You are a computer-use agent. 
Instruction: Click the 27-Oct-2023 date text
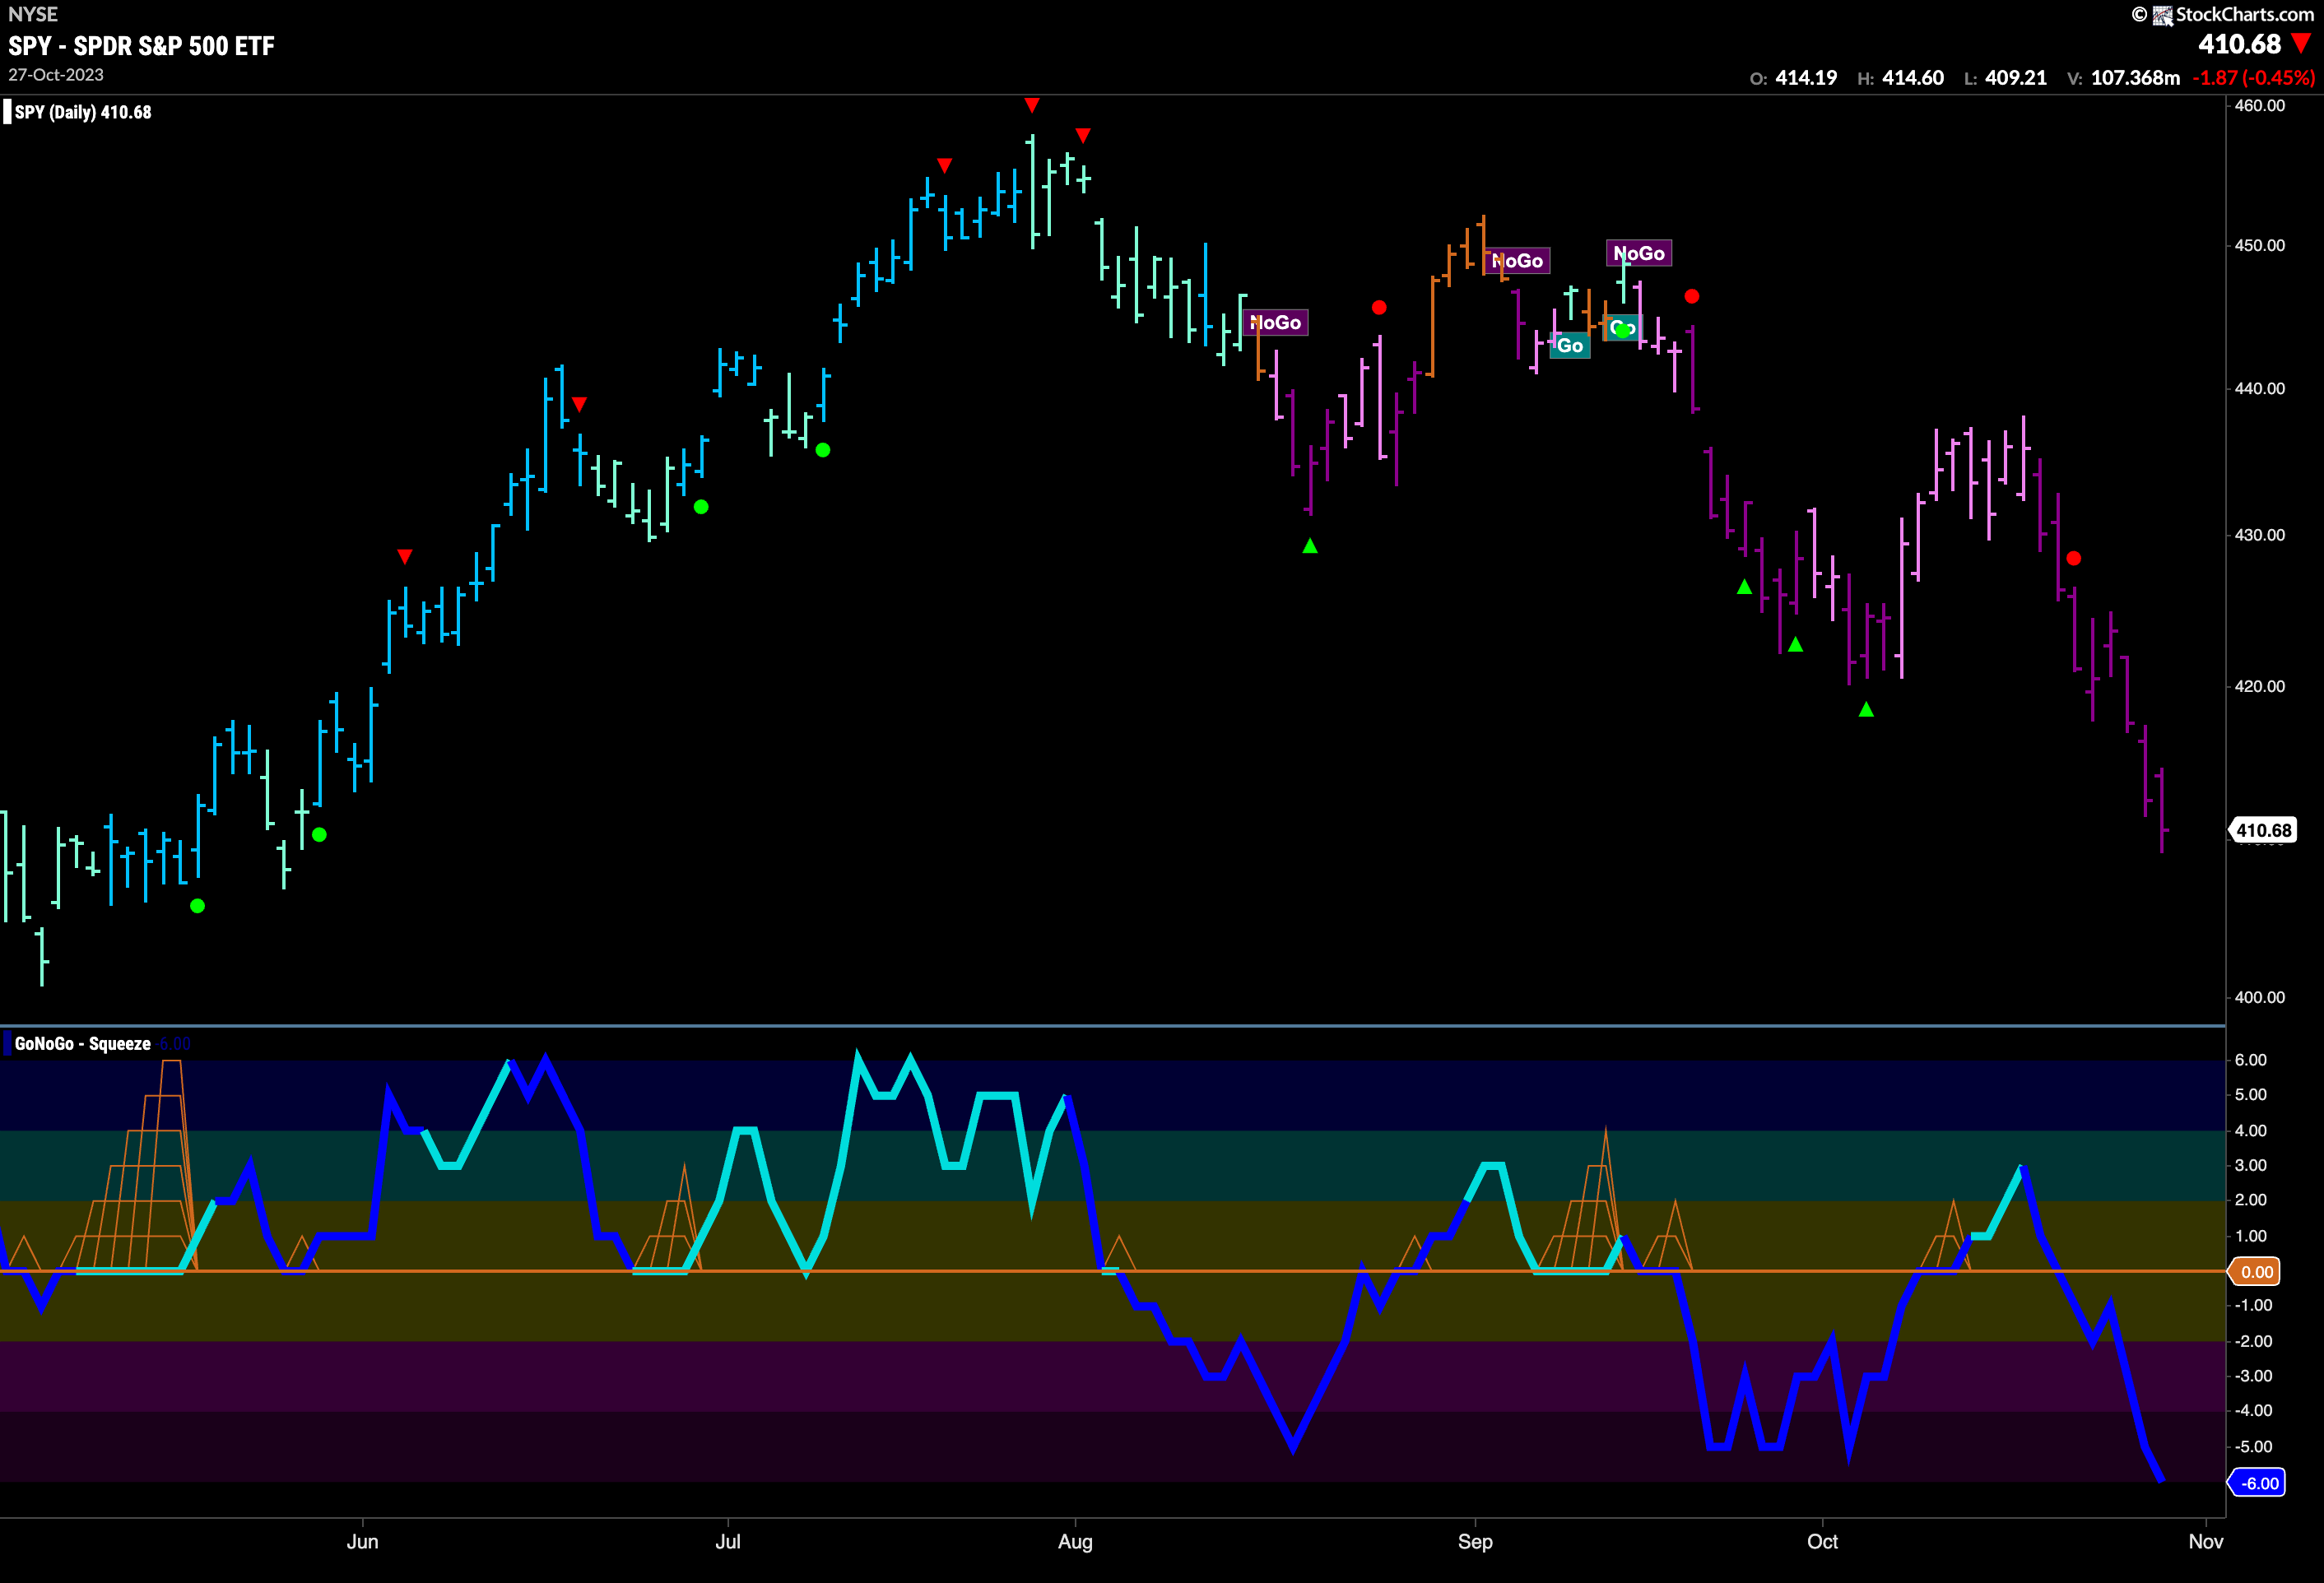(56, 75)
